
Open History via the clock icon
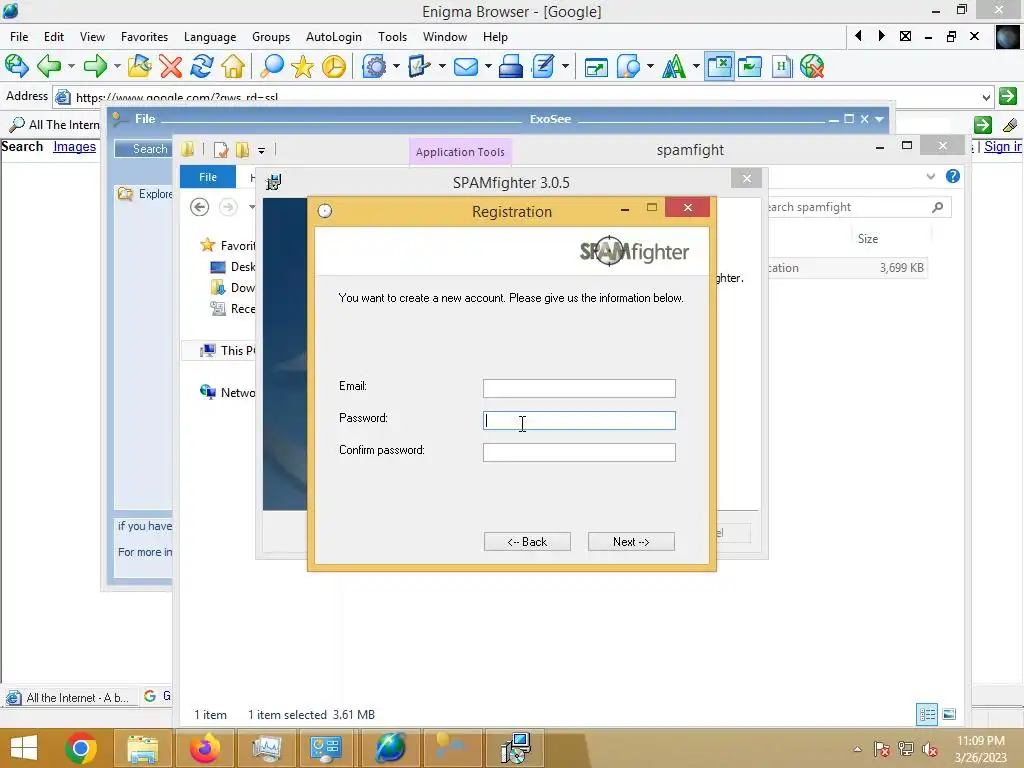pyautogui.click(x=334, y=66)
